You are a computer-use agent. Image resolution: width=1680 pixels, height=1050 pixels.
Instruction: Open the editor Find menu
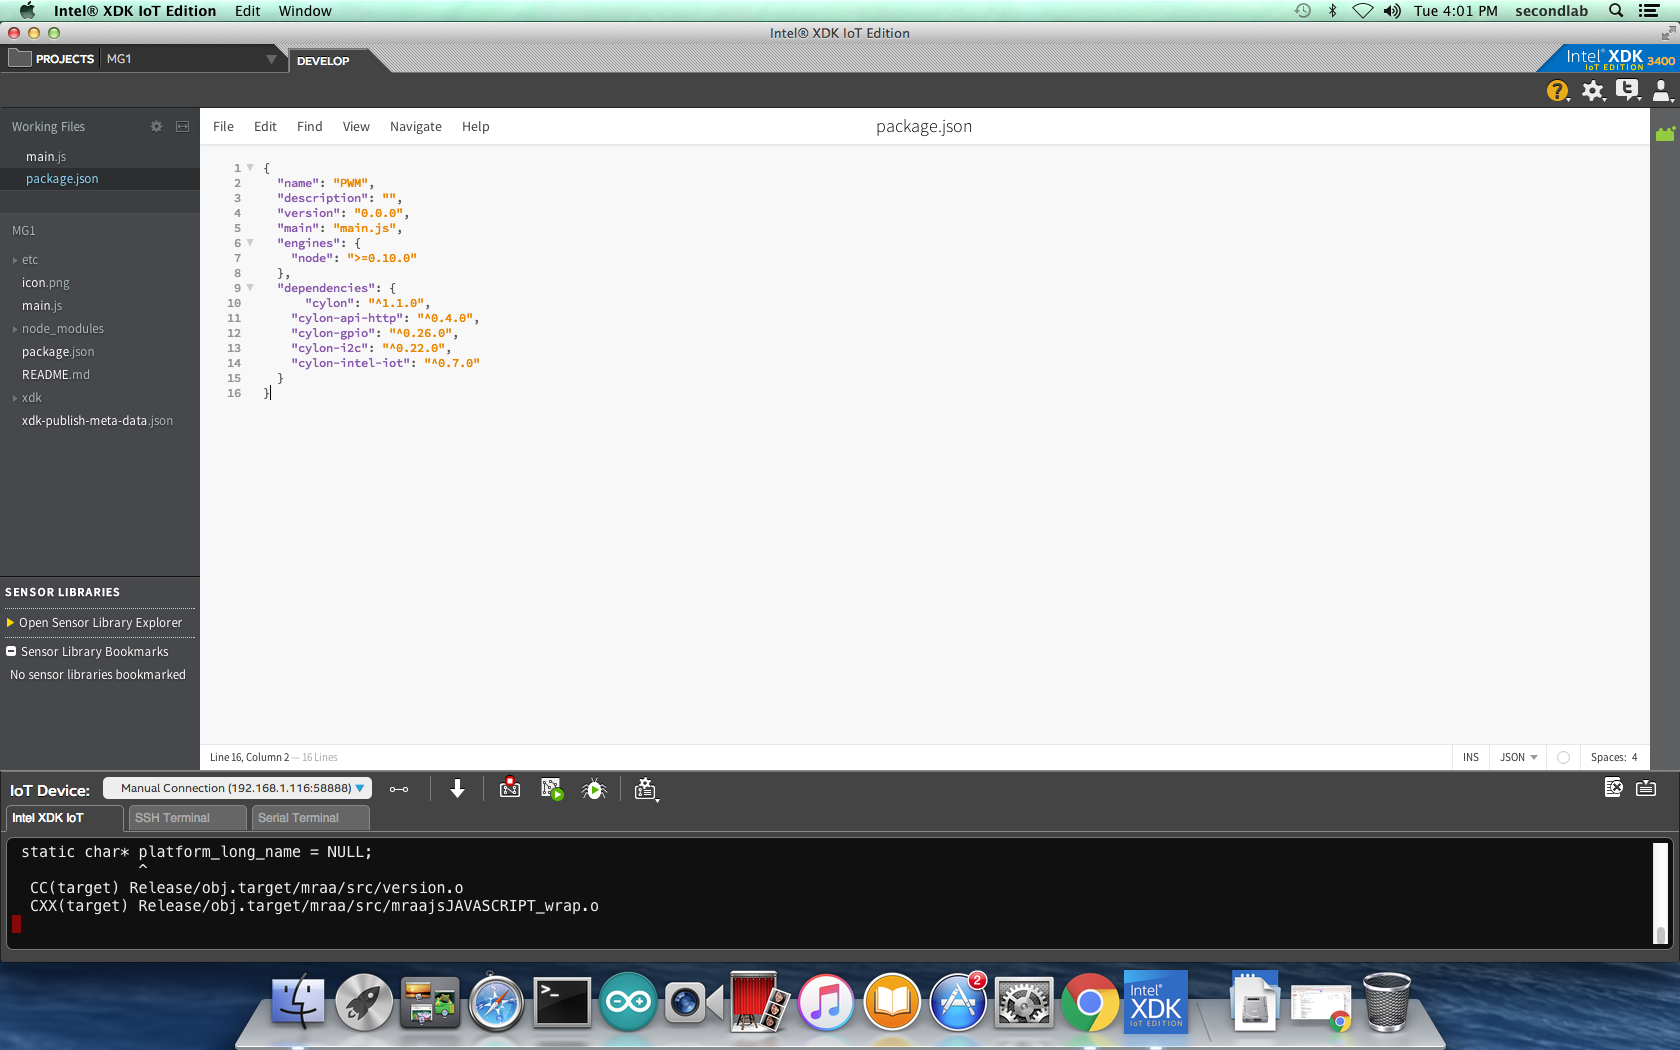(x=309, y=127)
